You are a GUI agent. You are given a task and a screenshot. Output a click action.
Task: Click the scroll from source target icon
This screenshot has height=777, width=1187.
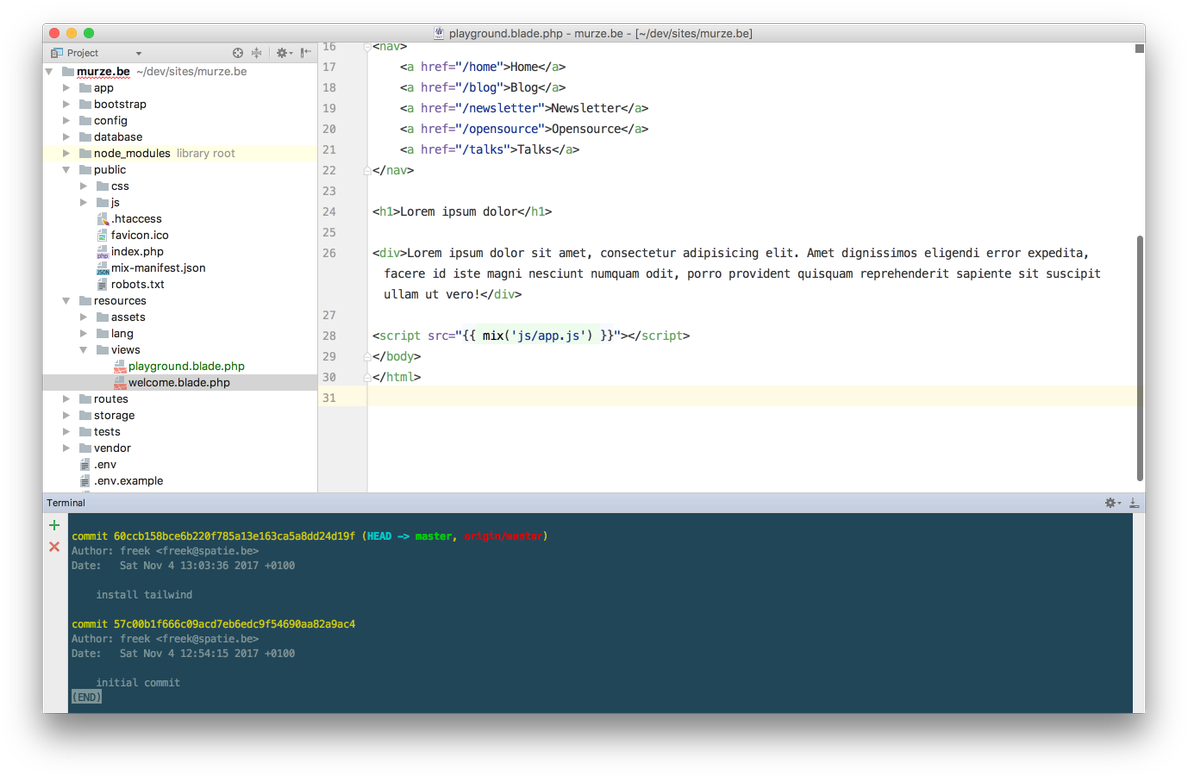click(238, 53)
